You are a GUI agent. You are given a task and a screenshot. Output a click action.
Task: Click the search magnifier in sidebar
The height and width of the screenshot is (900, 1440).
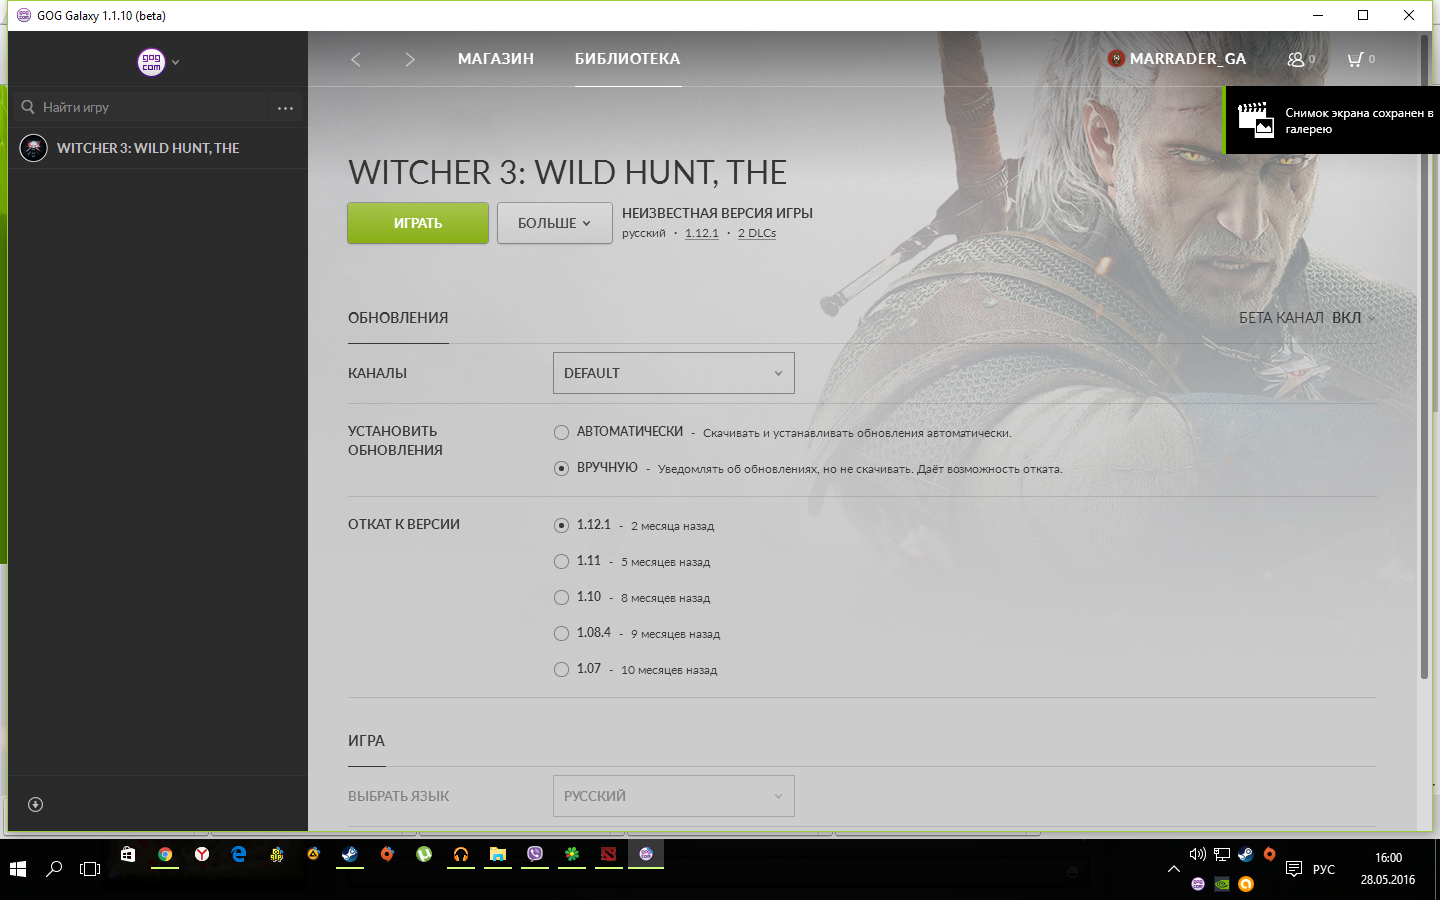point(28,107)
